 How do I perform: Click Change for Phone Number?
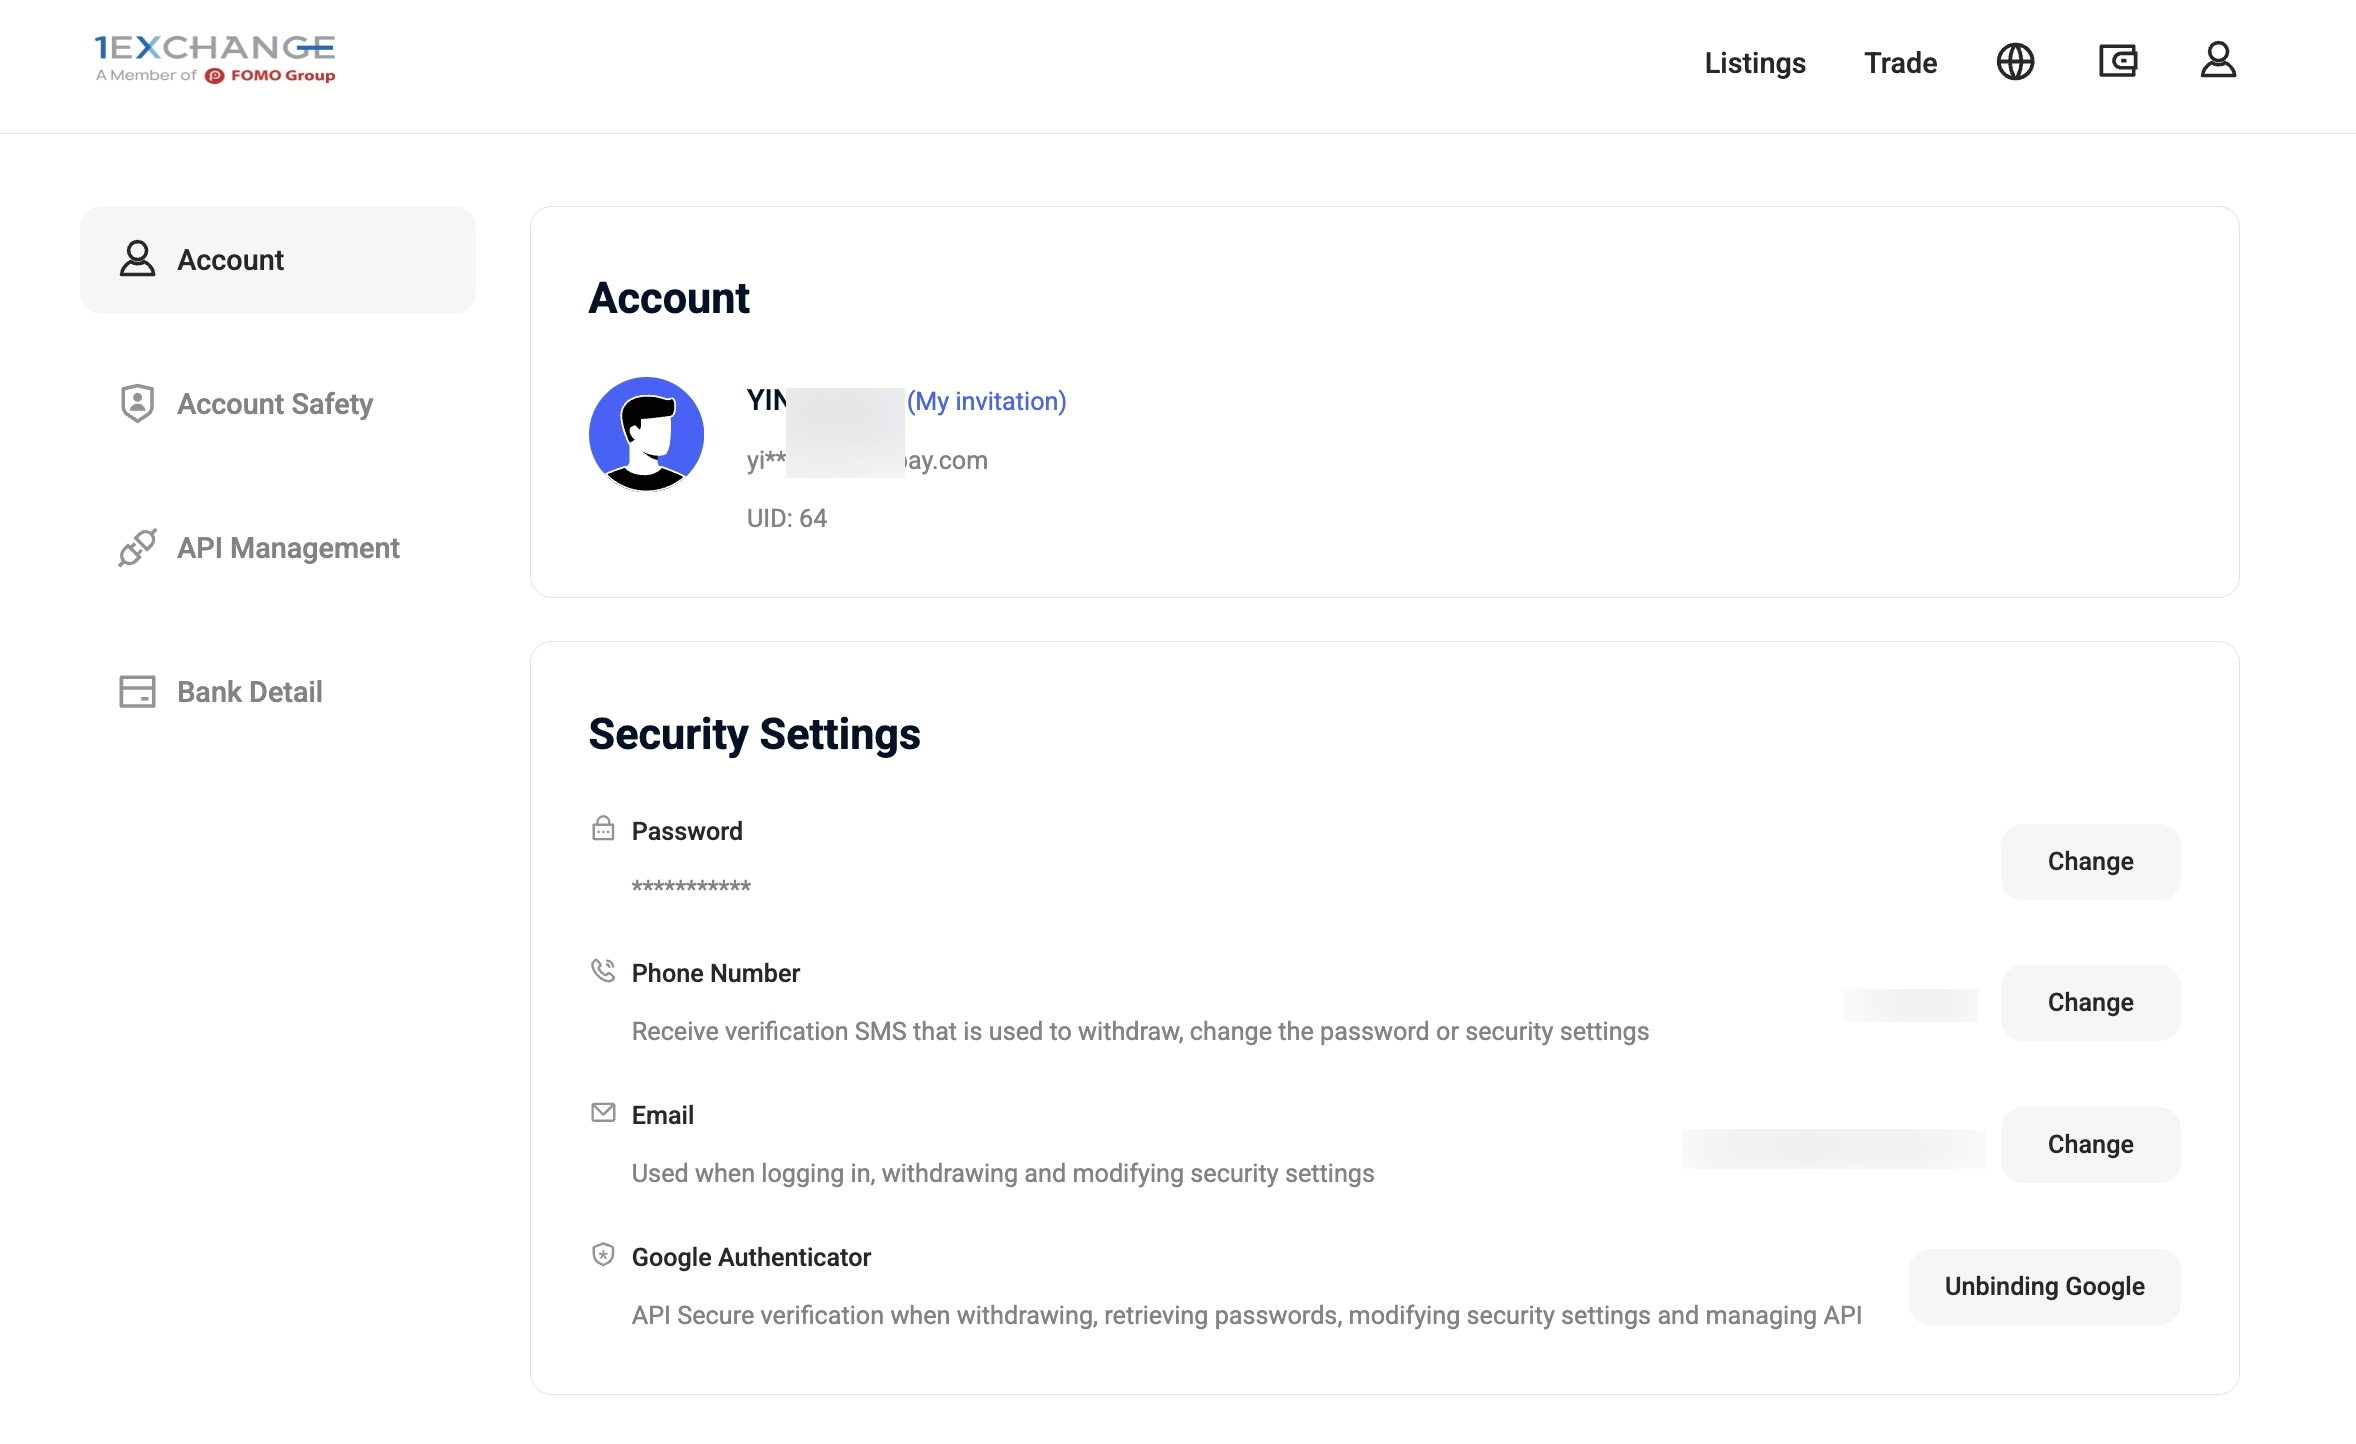tap(2090, 1003)
